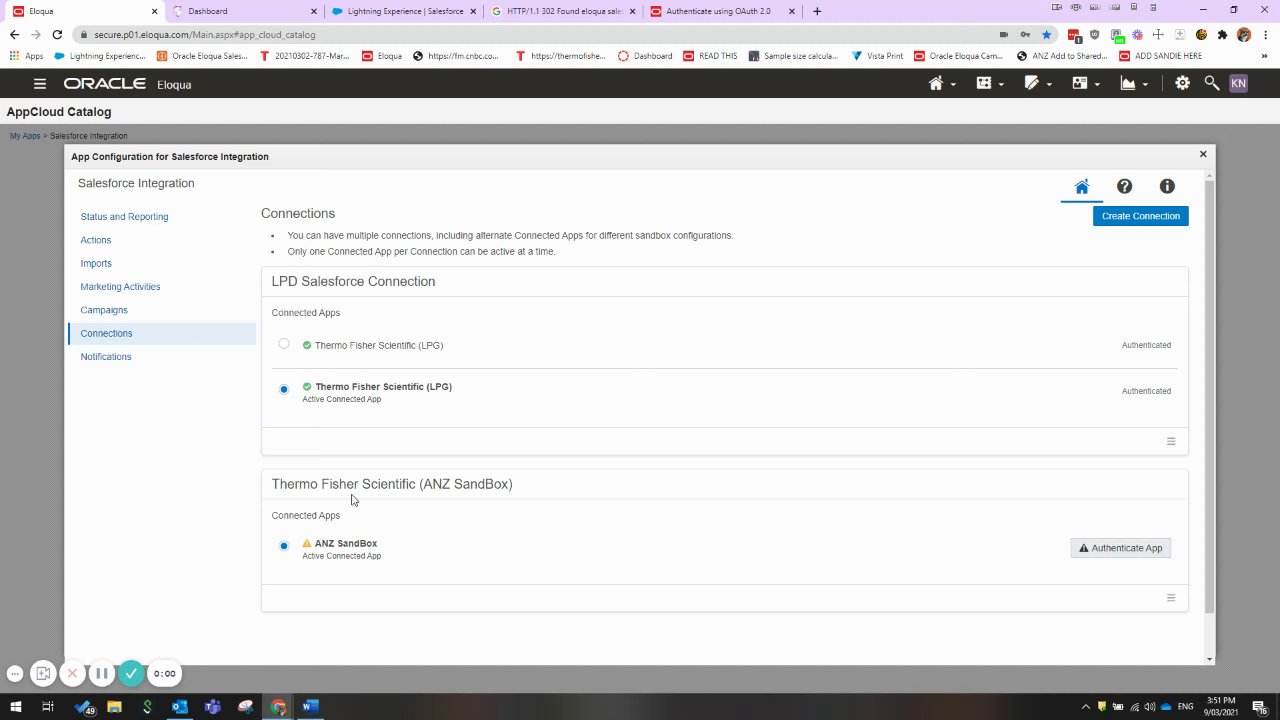Expand the Analytics menu dropdown arrow
The width and height of the screenshot is (1280, 720).
[x=1145, y=85]
